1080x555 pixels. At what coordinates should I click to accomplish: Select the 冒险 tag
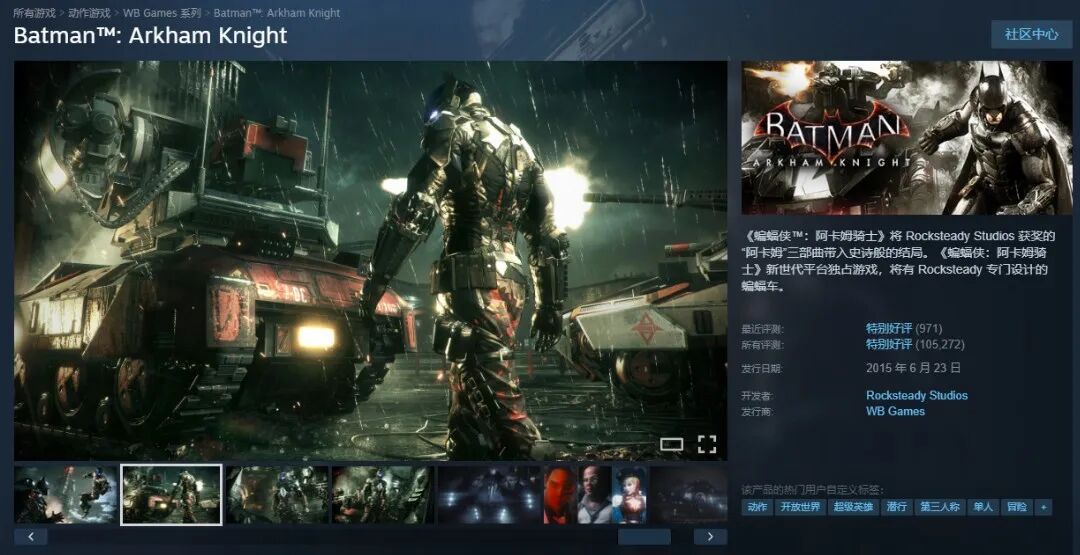click(1017, 507)
